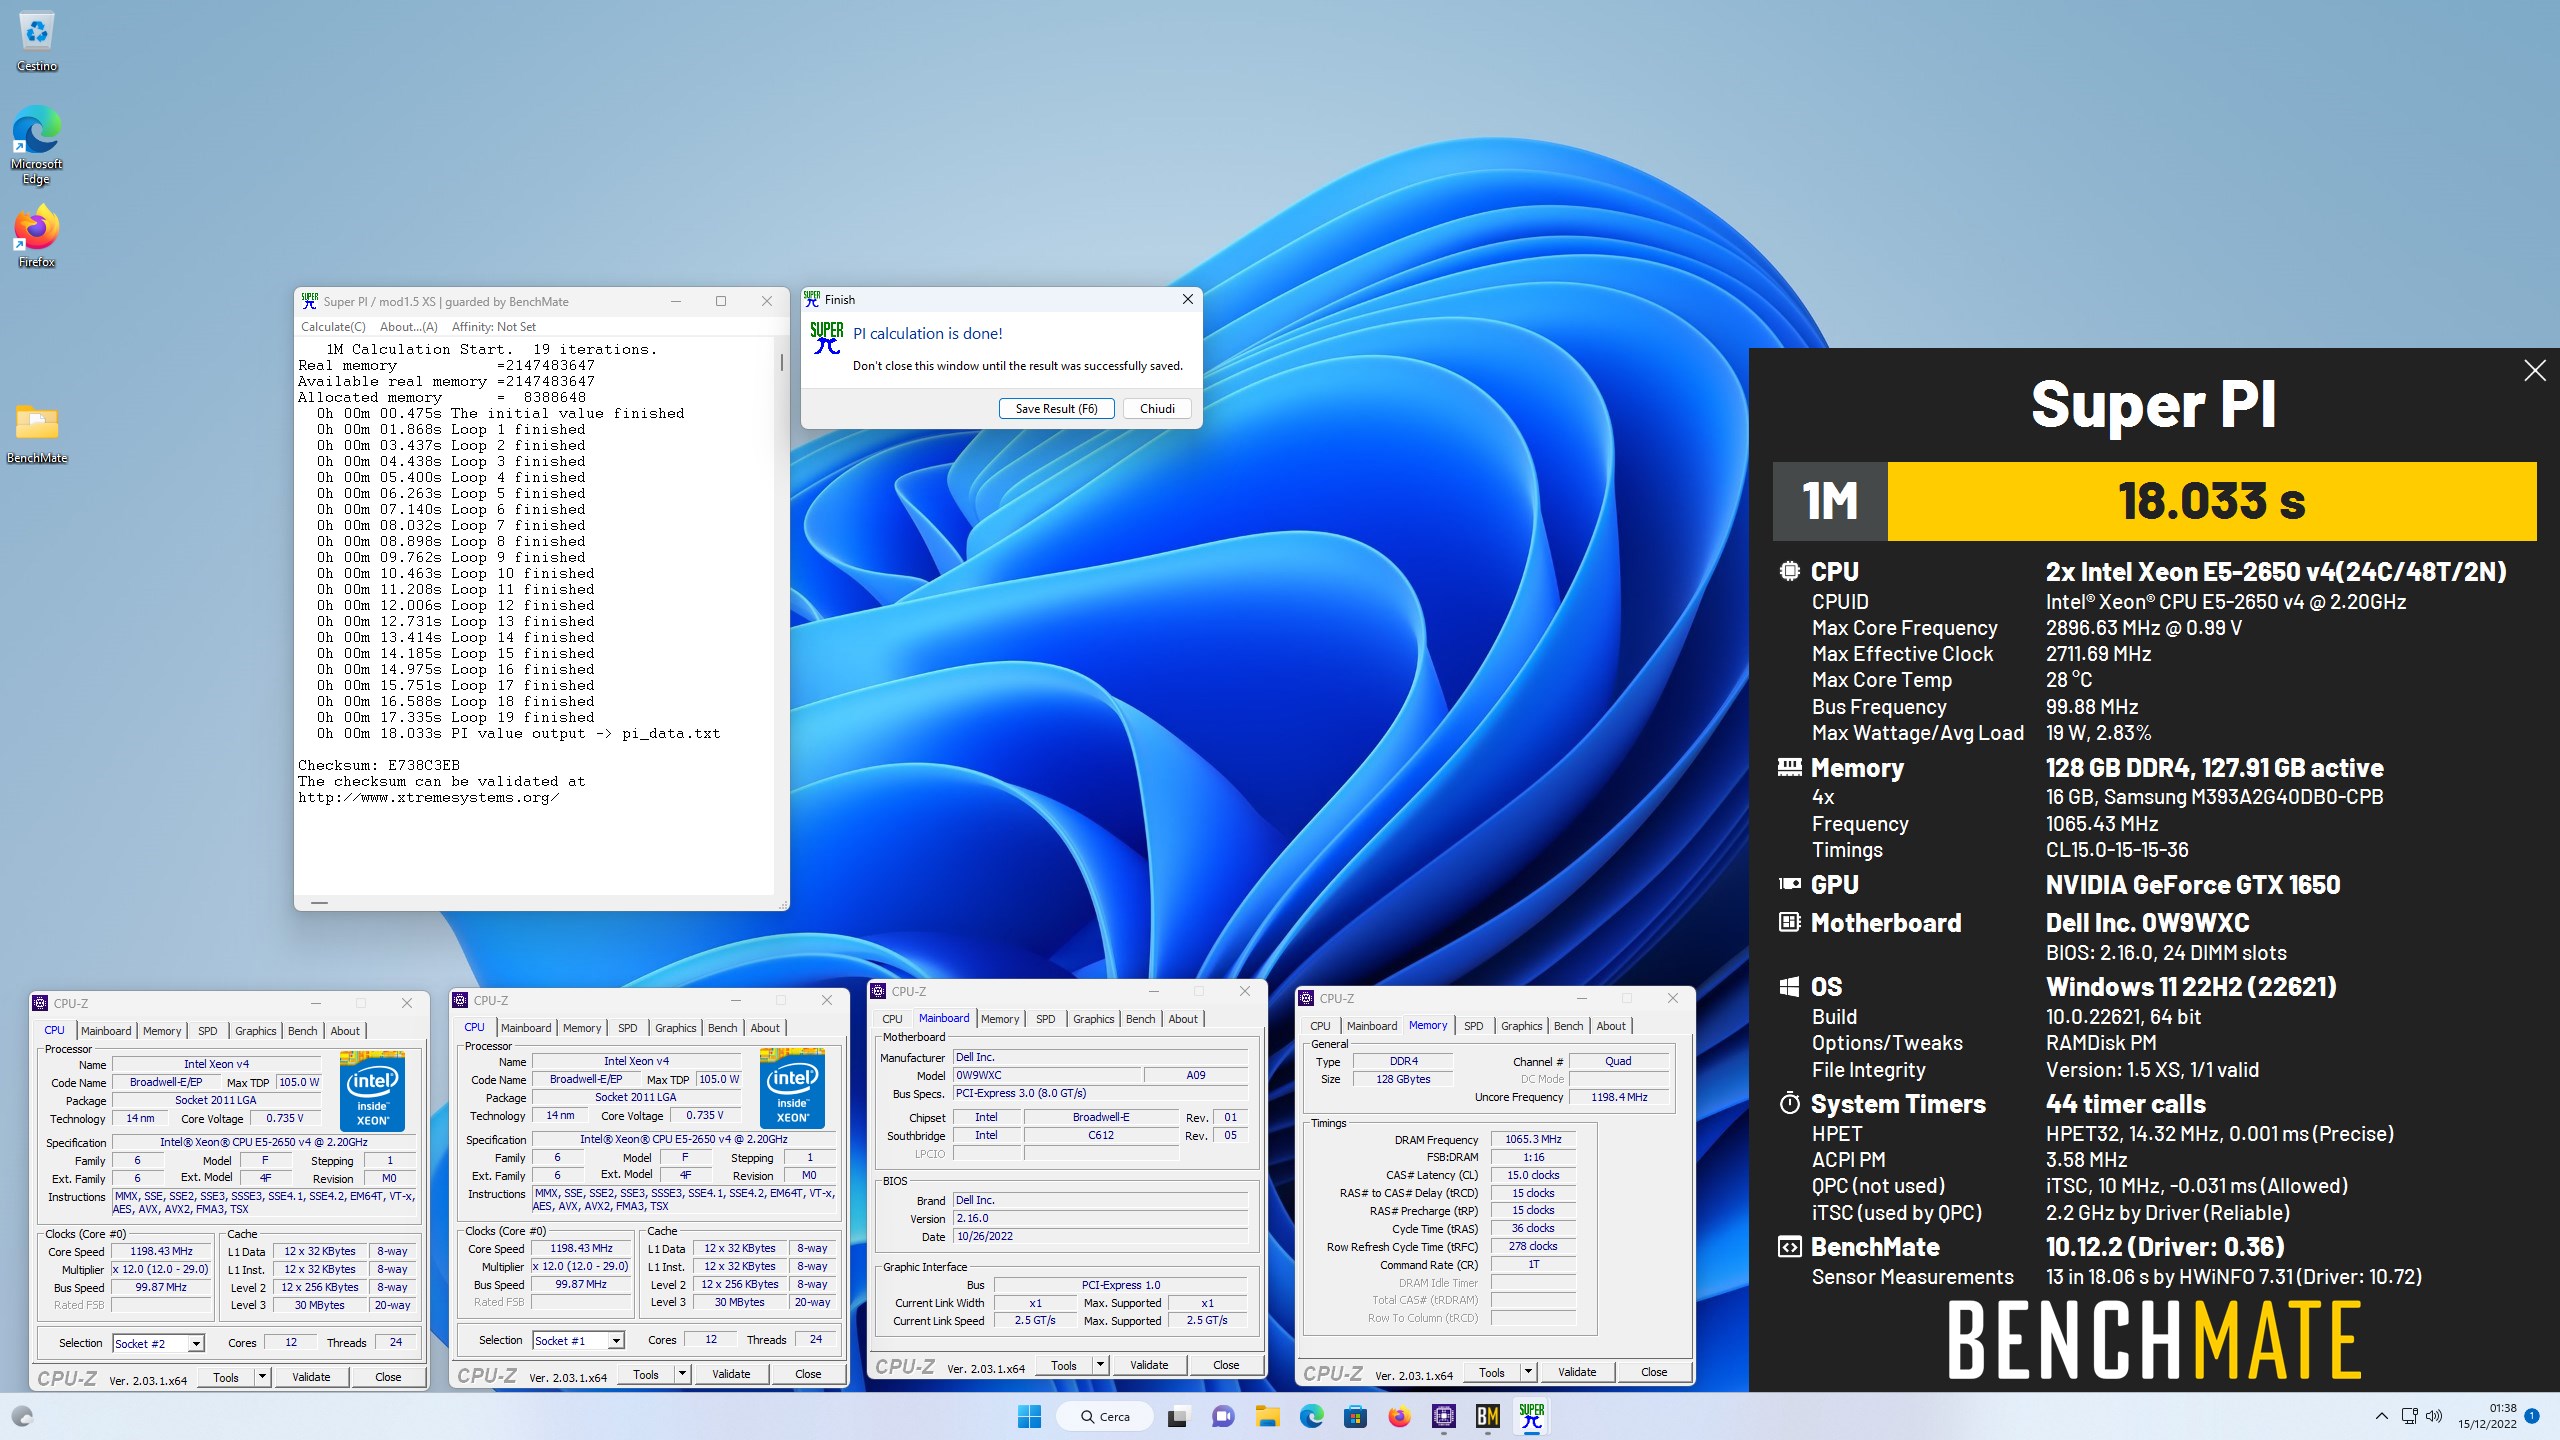Open Microsoft Store from the taskbar
The image size is (2560, 1440).
pyautogui.click(x=1355, y=1416)
